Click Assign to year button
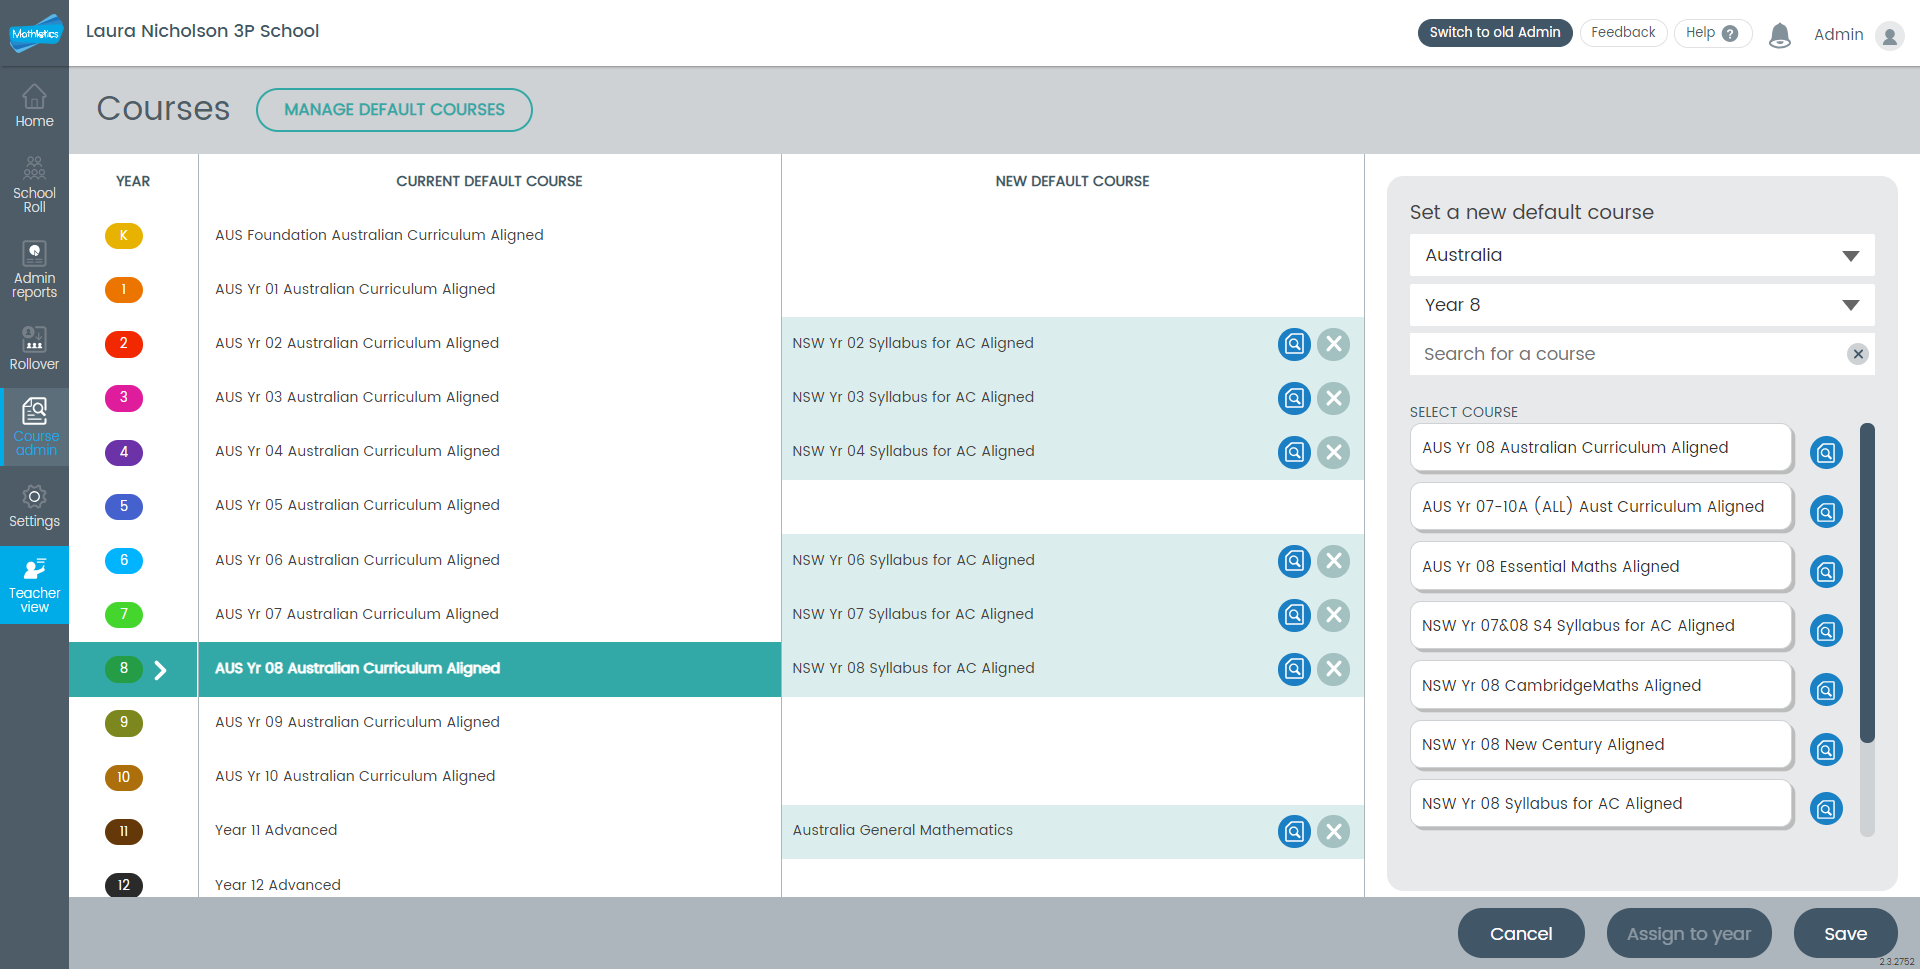The image size is (1920, 969). pos(1689,934)
